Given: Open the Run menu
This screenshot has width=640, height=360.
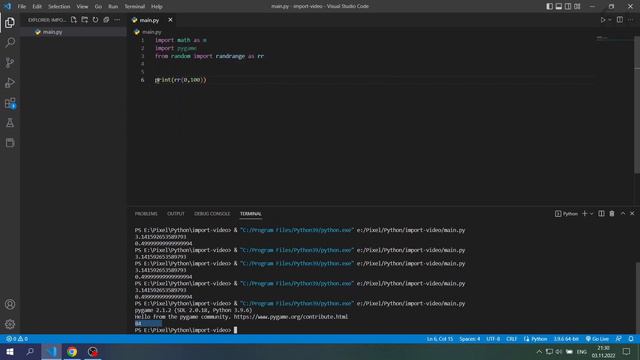Looking at the screenshot, I should [113, 6].
